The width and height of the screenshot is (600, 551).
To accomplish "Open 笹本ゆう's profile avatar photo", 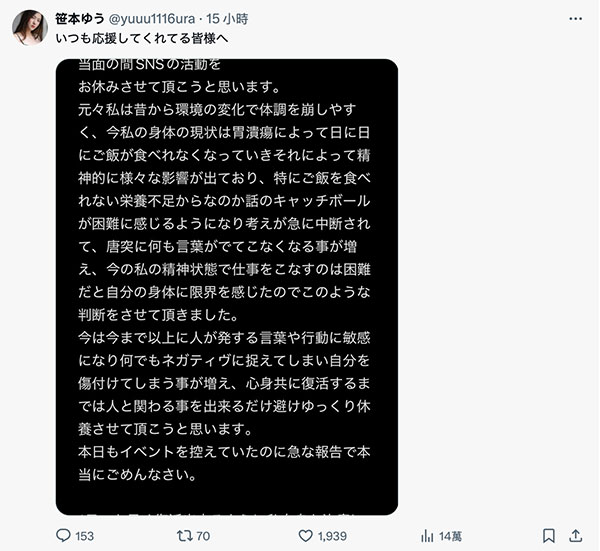I will coord(29,28).
